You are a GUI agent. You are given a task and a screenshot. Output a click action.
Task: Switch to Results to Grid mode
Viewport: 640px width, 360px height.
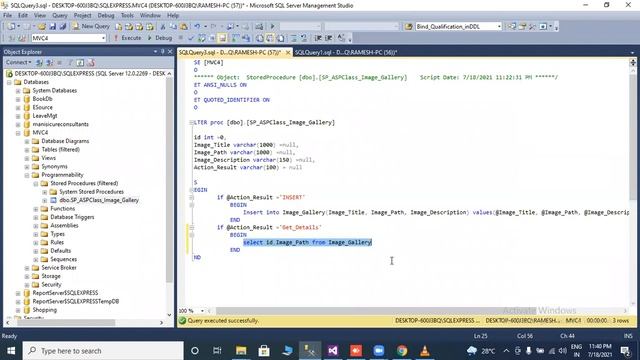tap(270, 38)
